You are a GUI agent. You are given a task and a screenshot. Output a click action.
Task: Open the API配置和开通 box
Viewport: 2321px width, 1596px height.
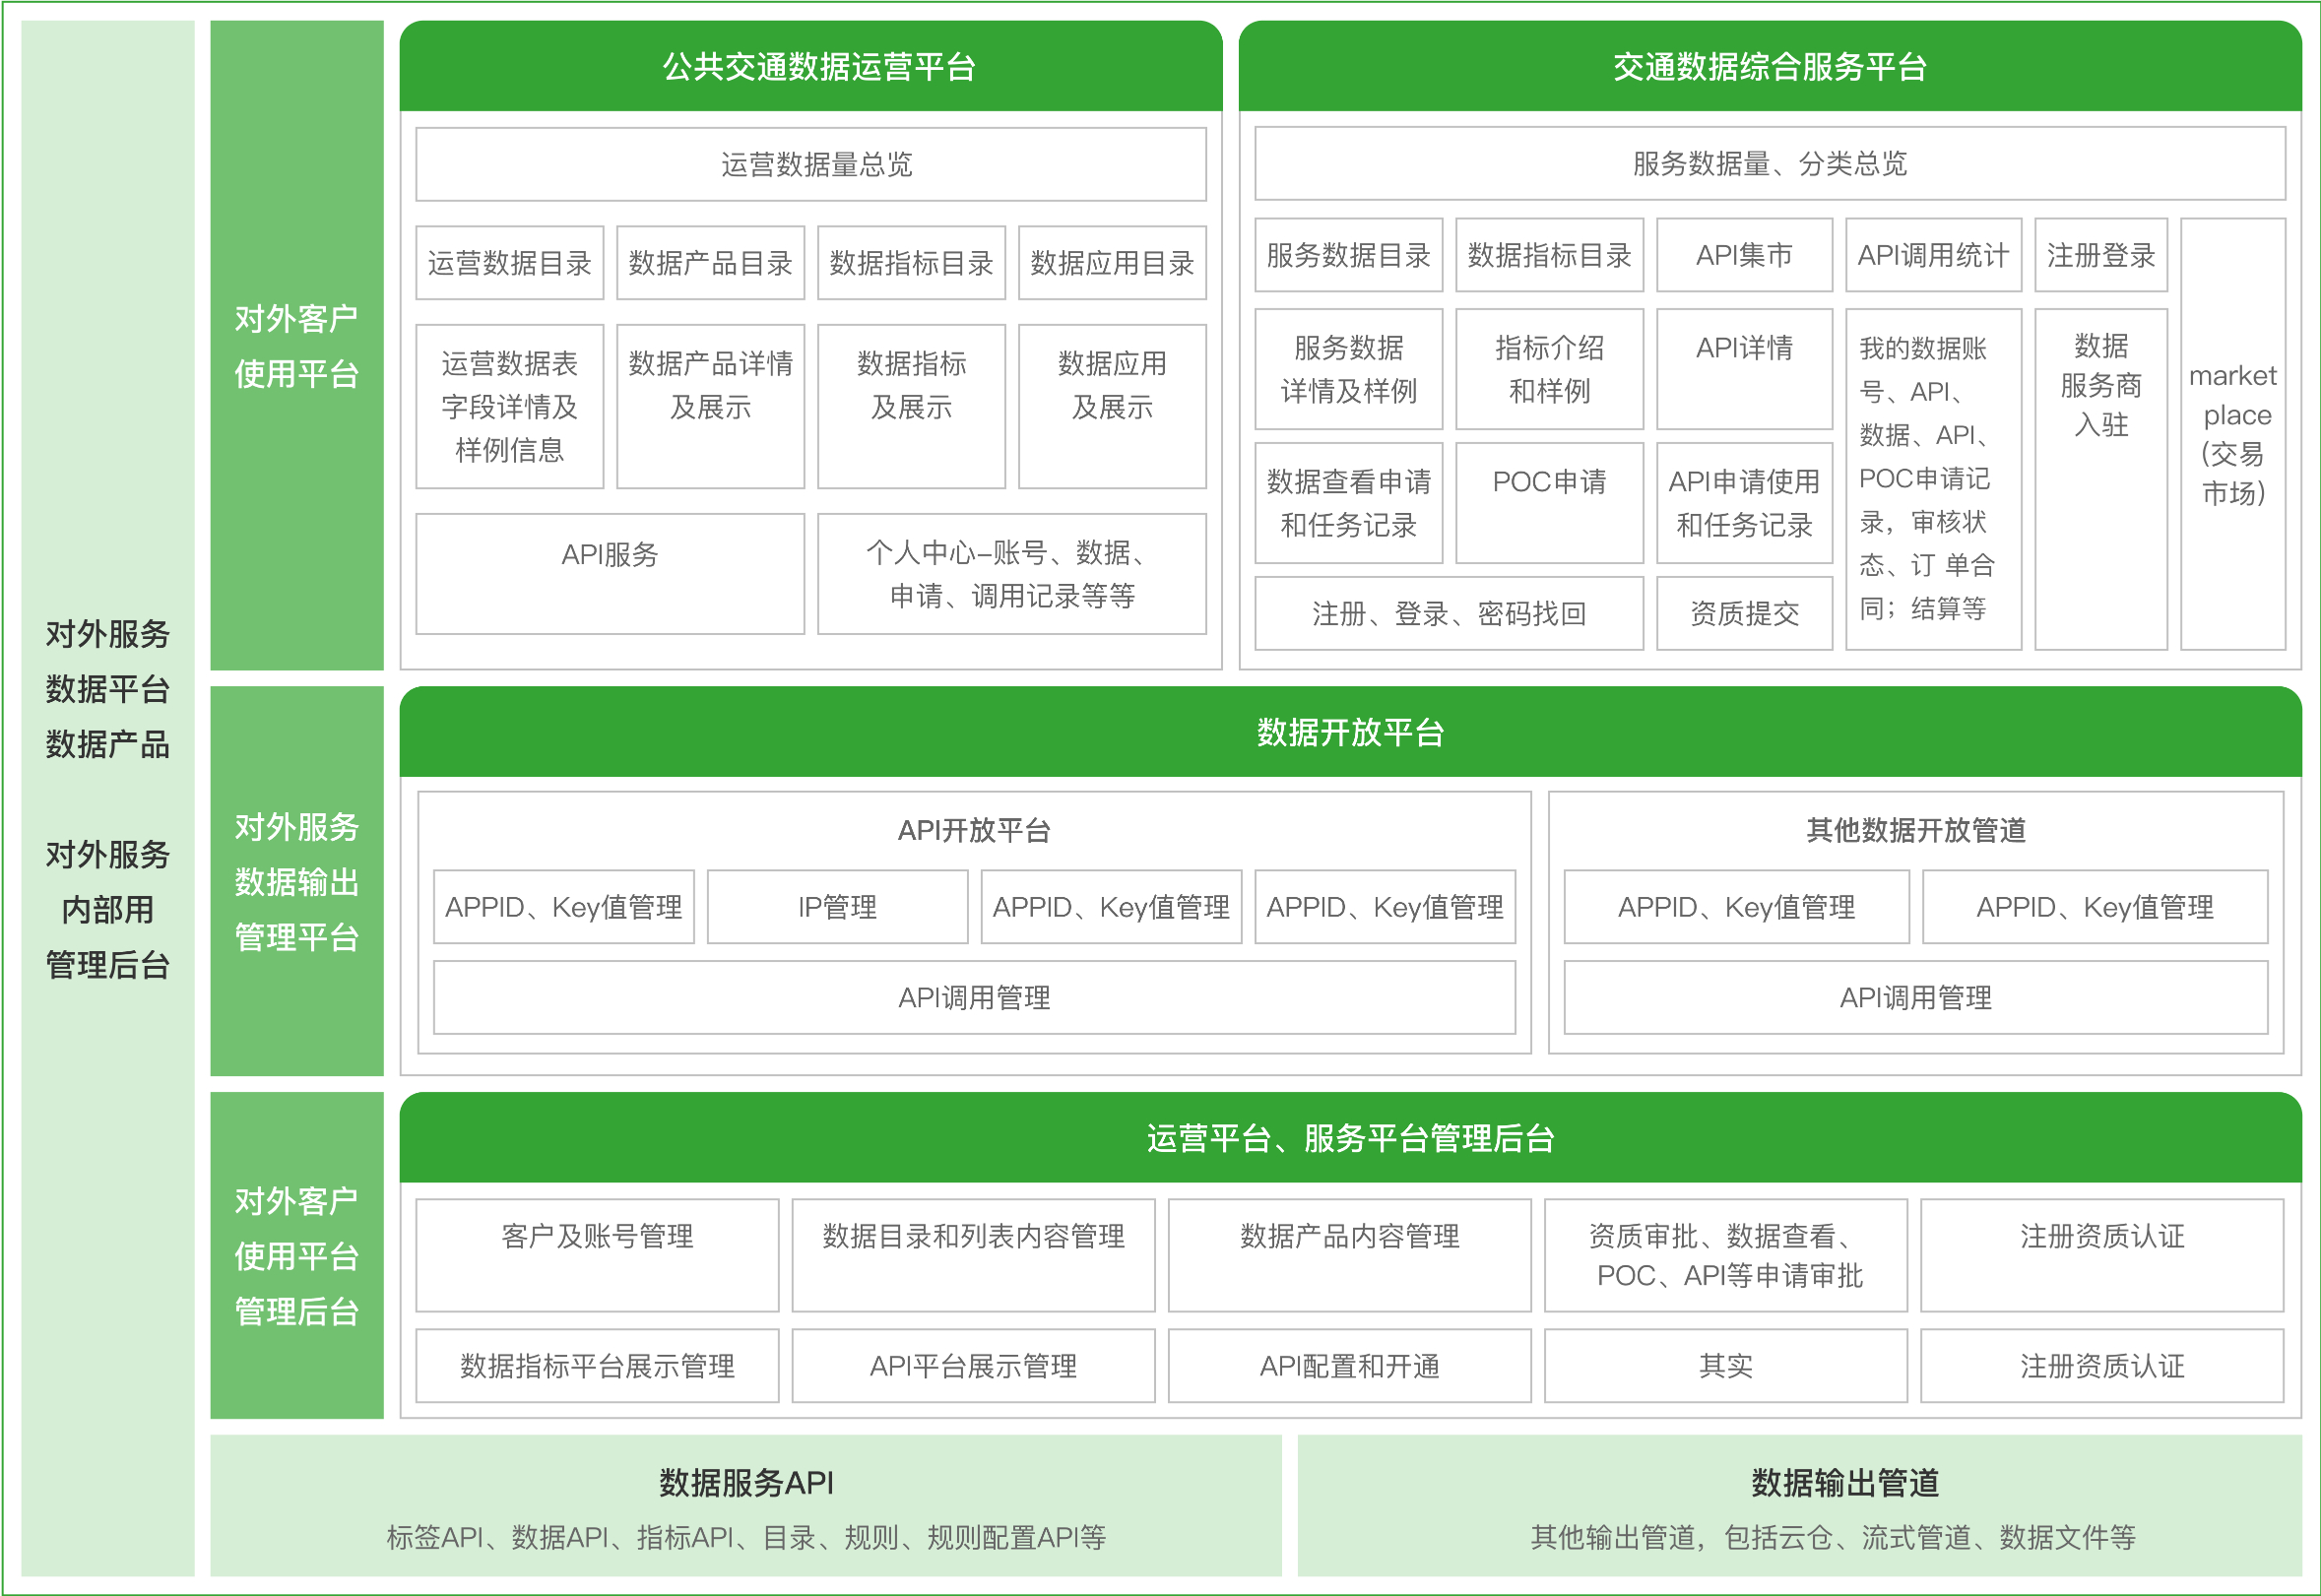(1349, 1365)
